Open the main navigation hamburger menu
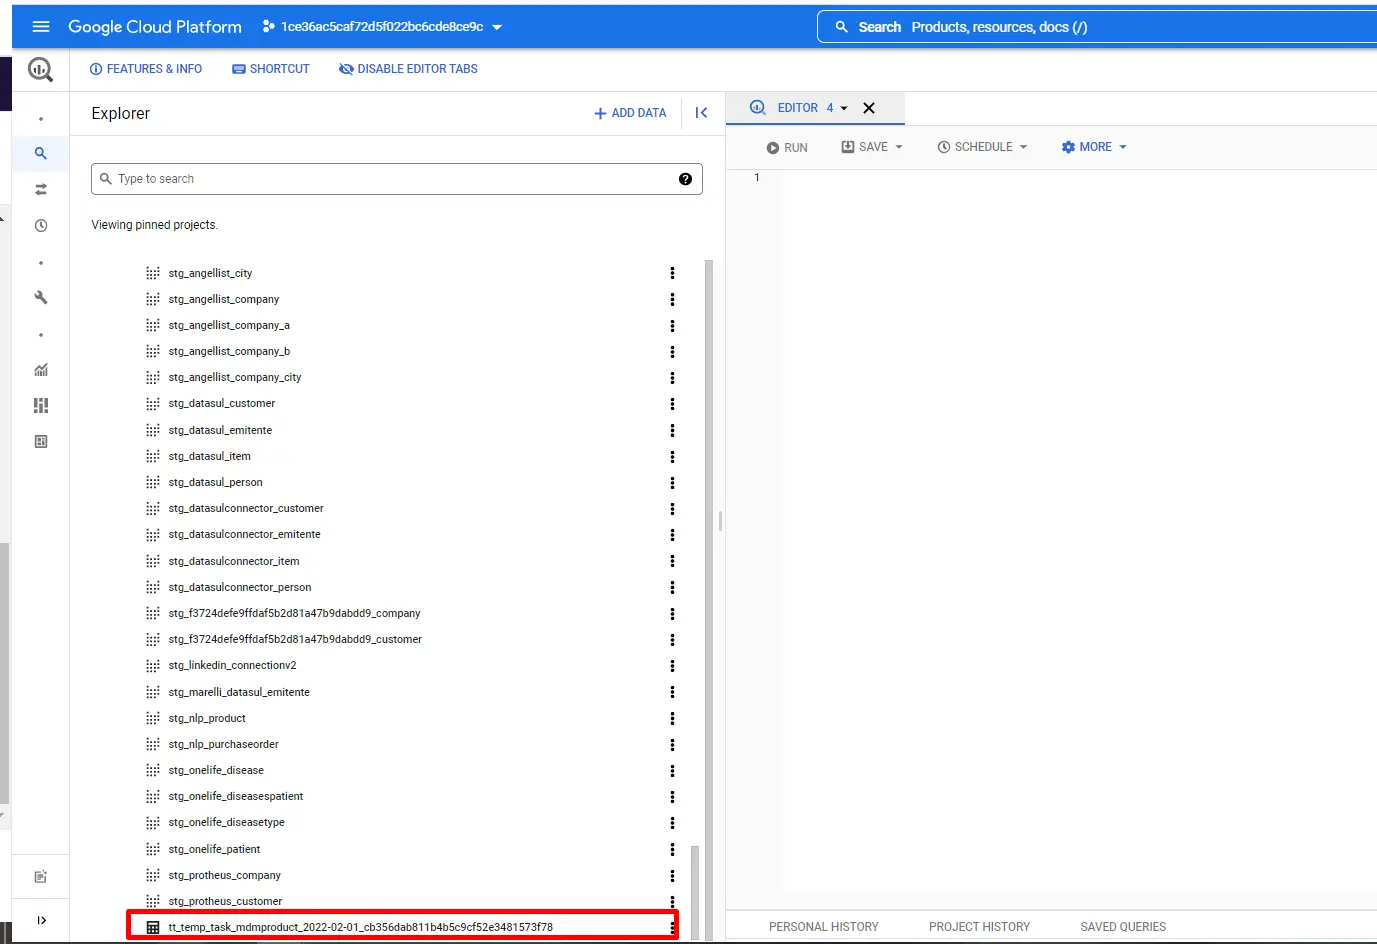 click(41, 27)
